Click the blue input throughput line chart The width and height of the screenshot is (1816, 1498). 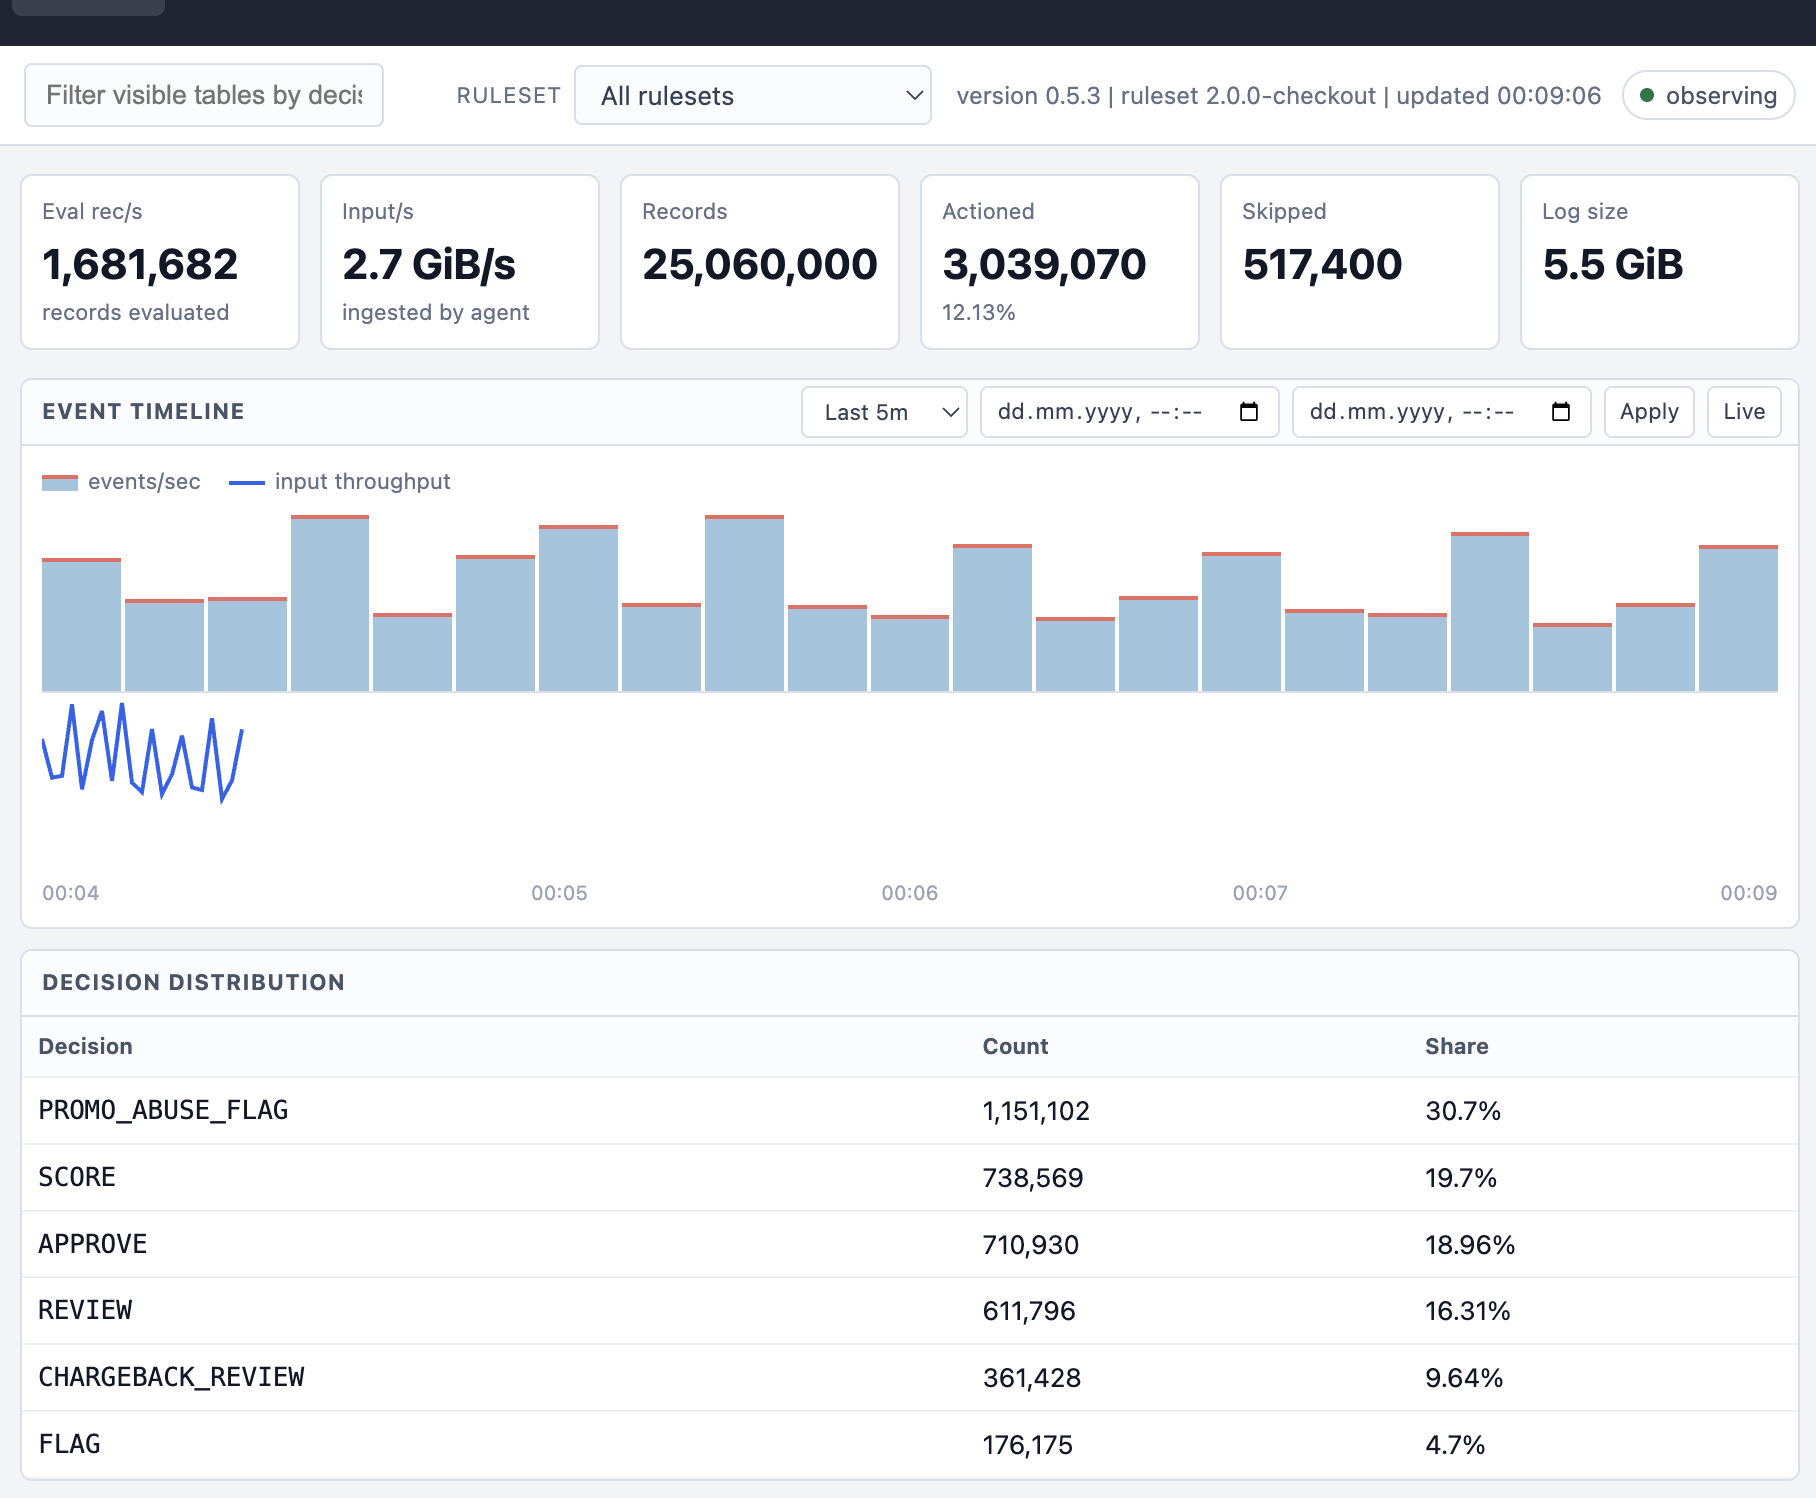(142, 753)
